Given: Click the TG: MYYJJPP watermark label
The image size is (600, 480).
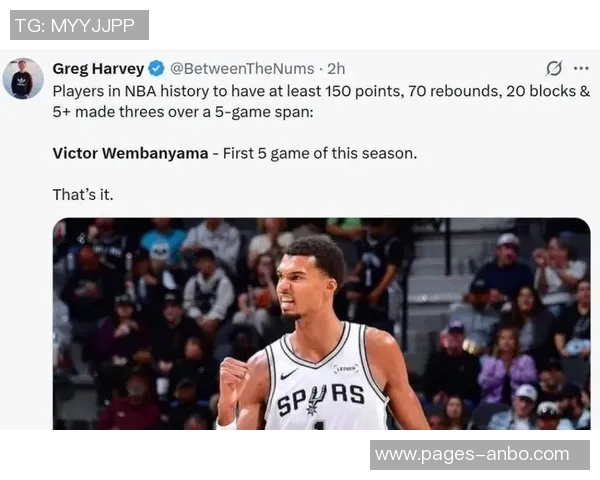Looking at the screenshot, I should coord(79,25).
